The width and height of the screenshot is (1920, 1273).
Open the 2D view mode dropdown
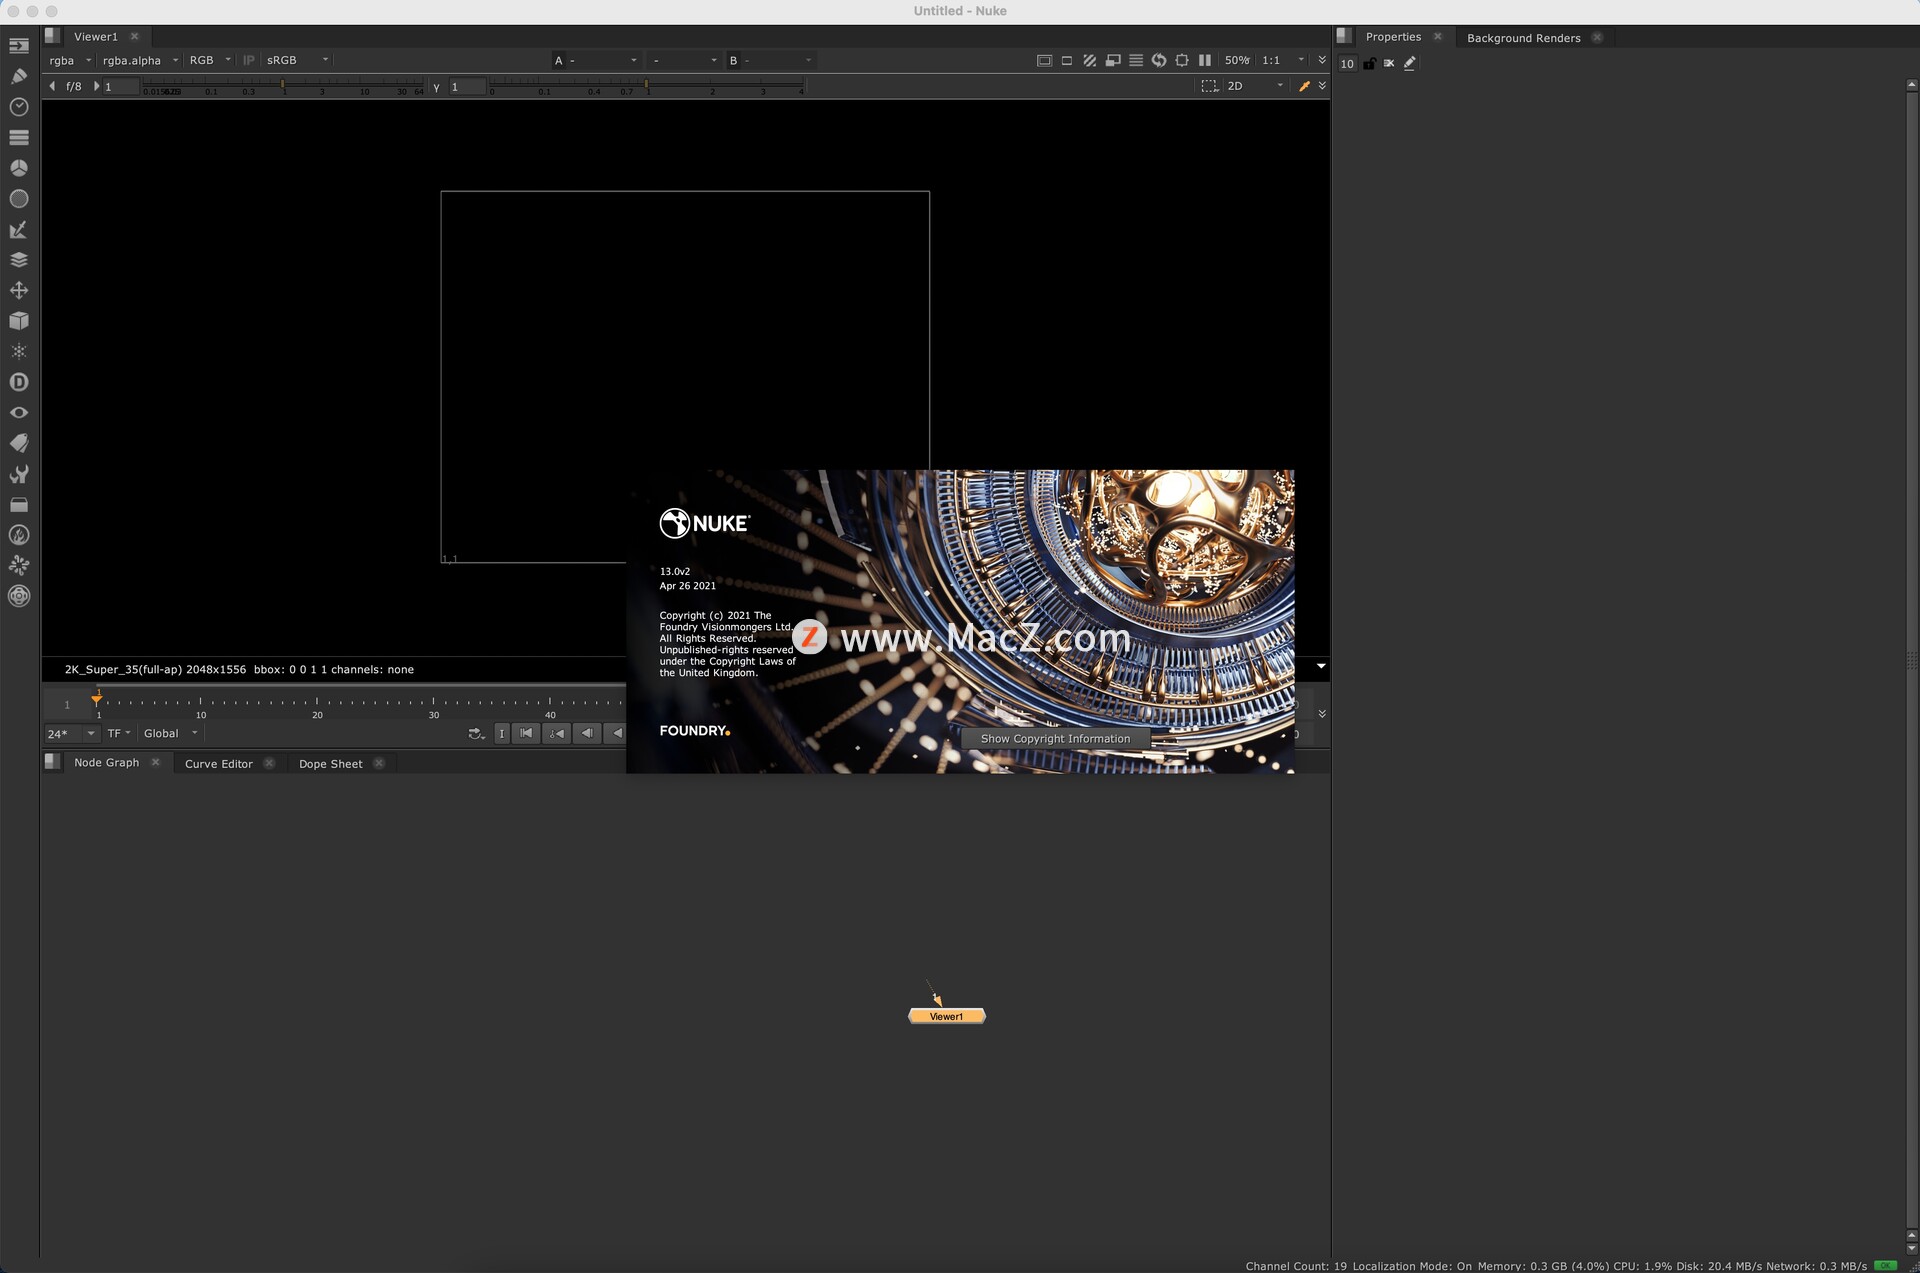(x=1255, y=86)
